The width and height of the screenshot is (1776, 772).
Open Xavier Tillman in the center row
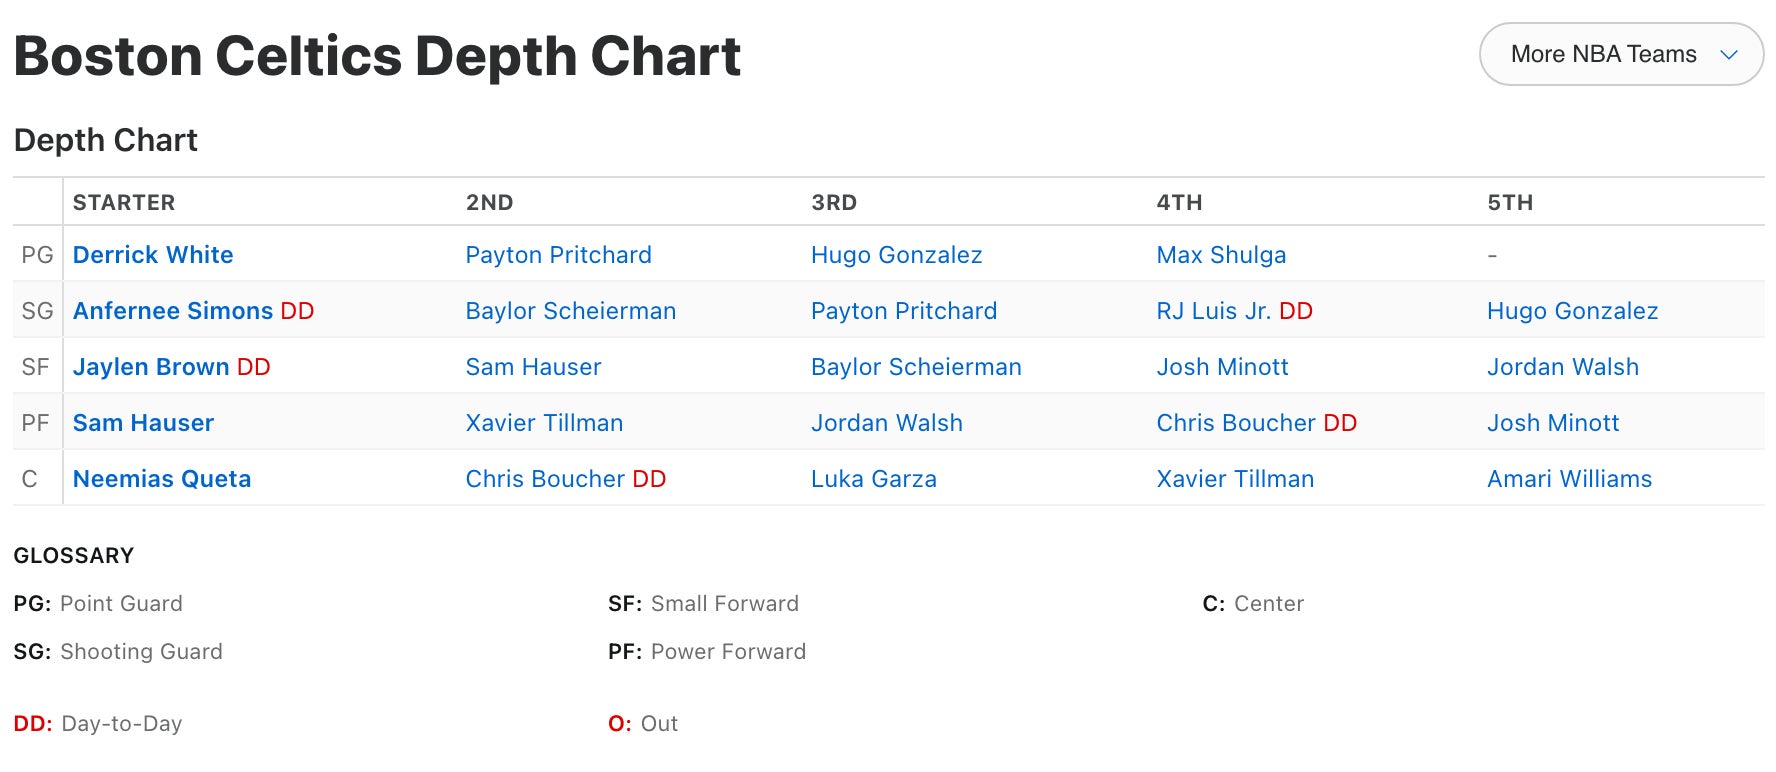pos(1235,479)
